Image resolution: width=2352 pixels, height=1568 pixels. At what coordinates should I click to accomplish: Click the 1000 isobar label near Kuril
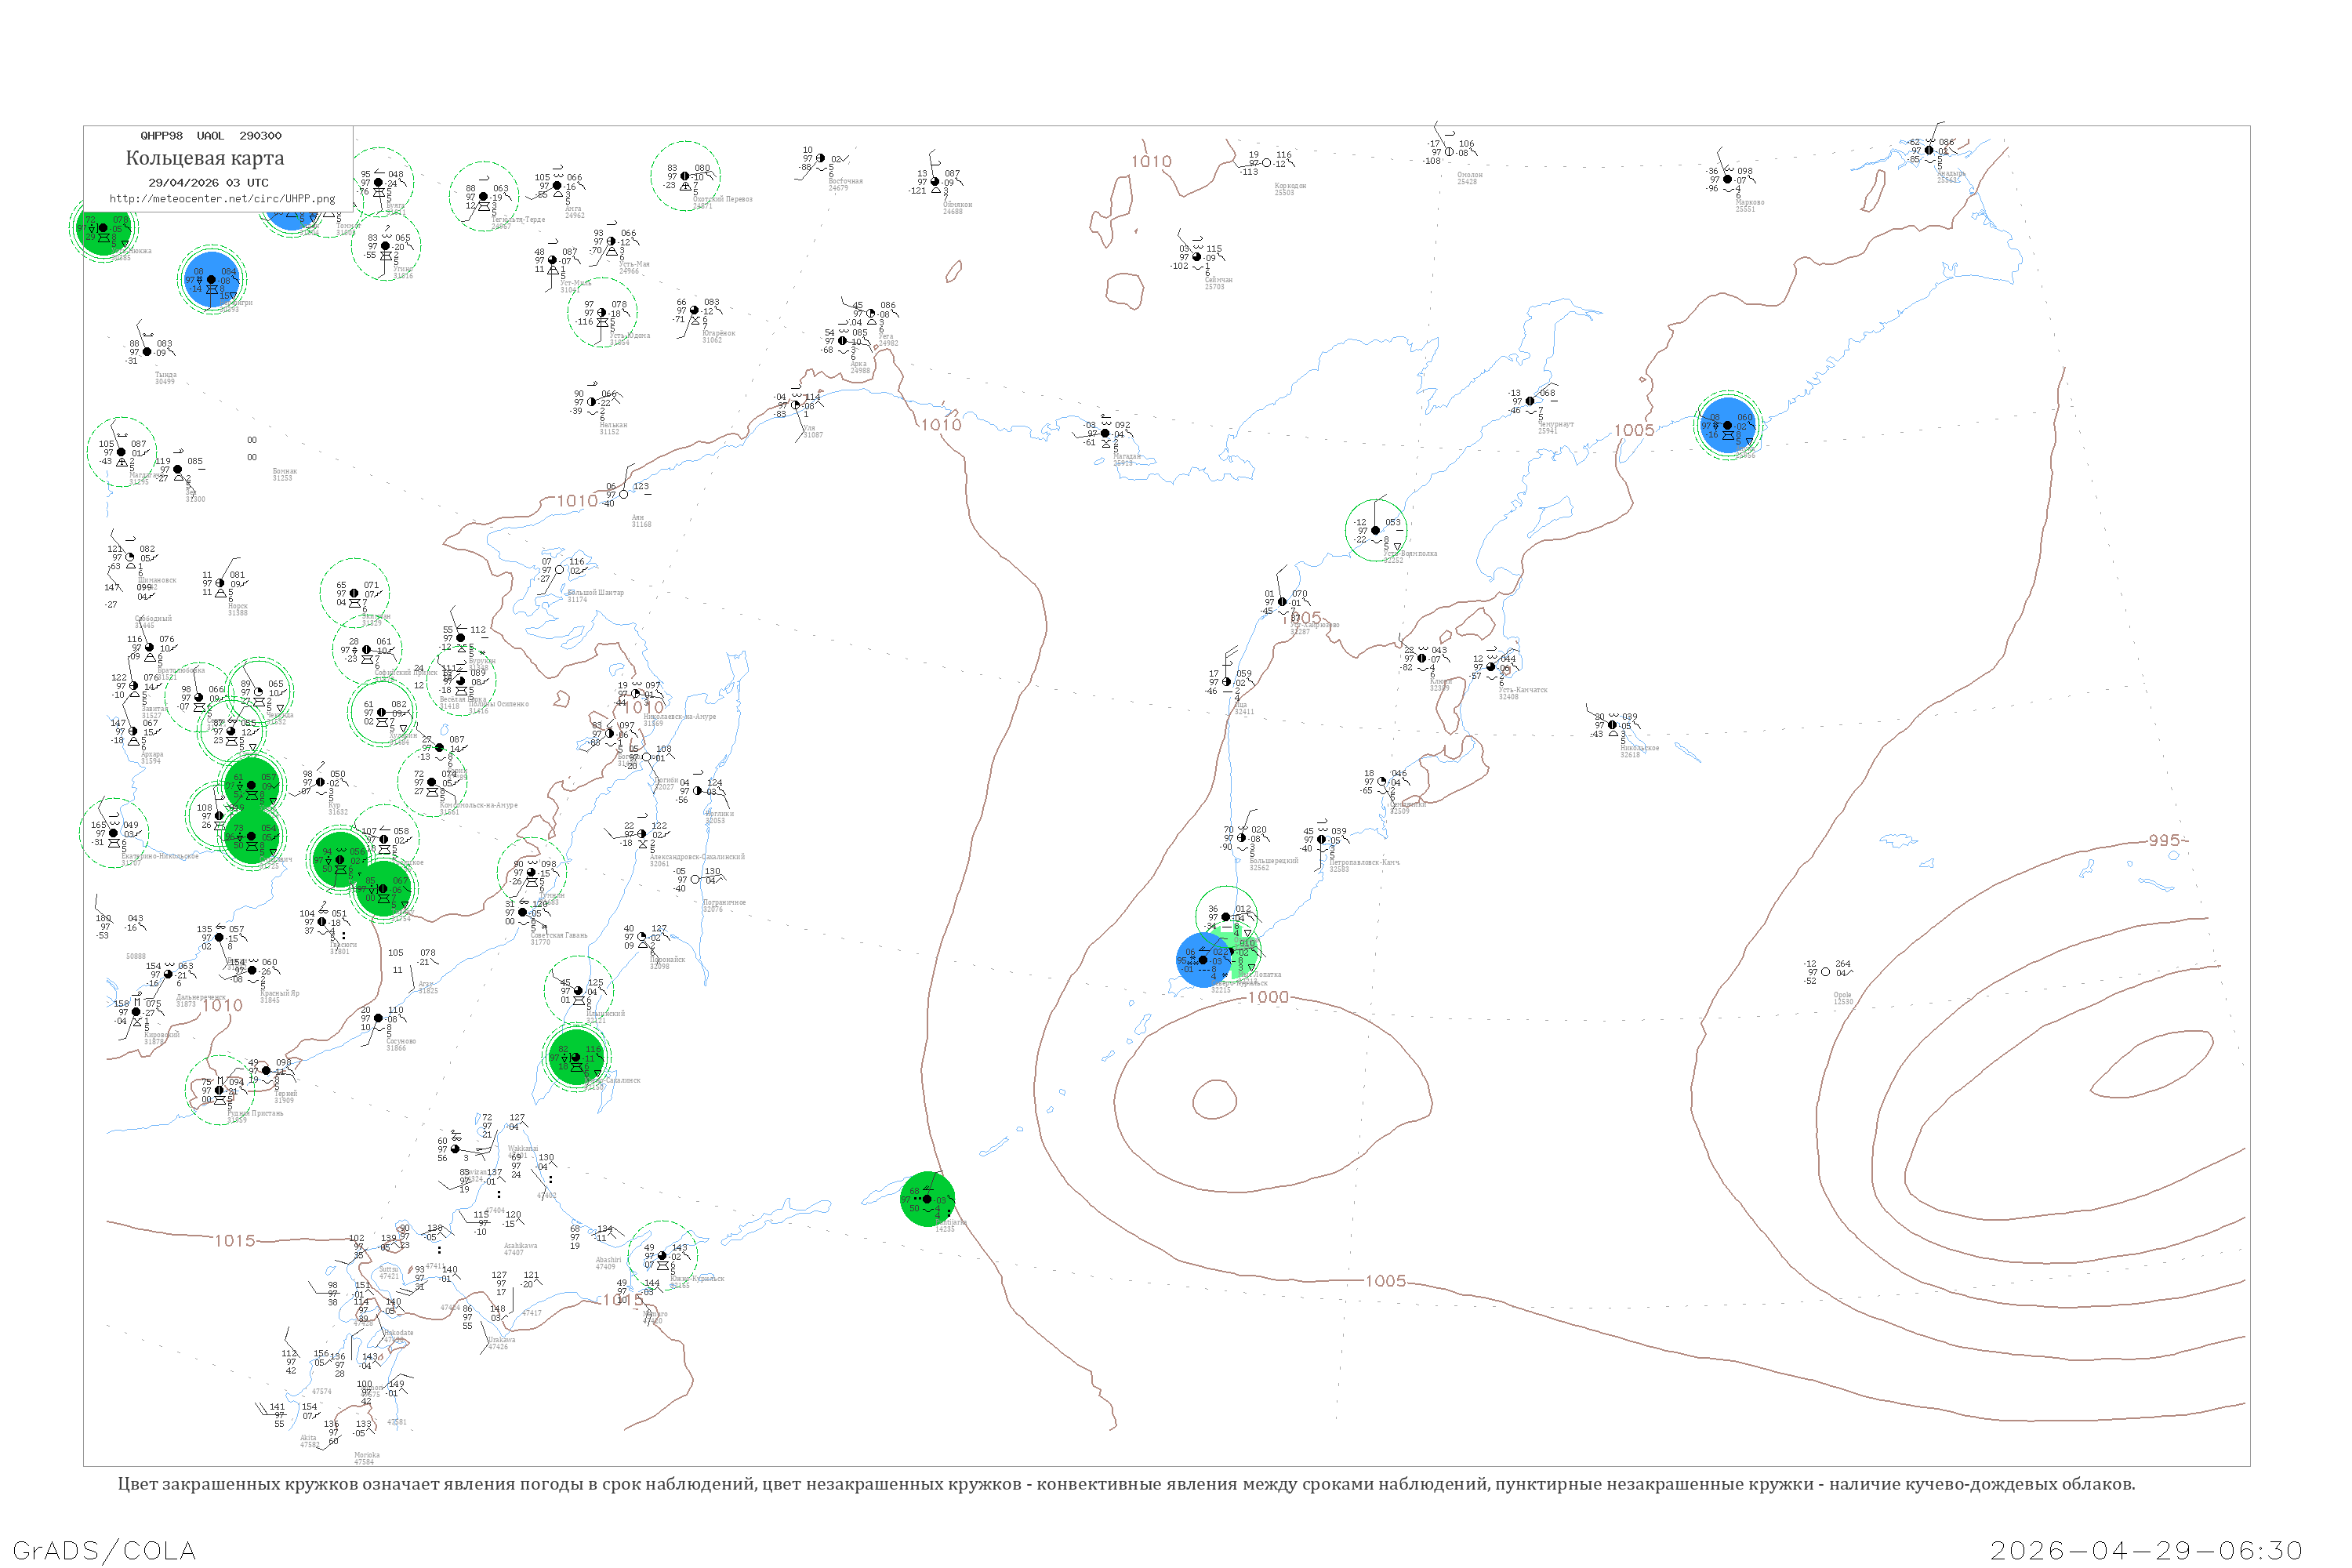[1268, 997]
